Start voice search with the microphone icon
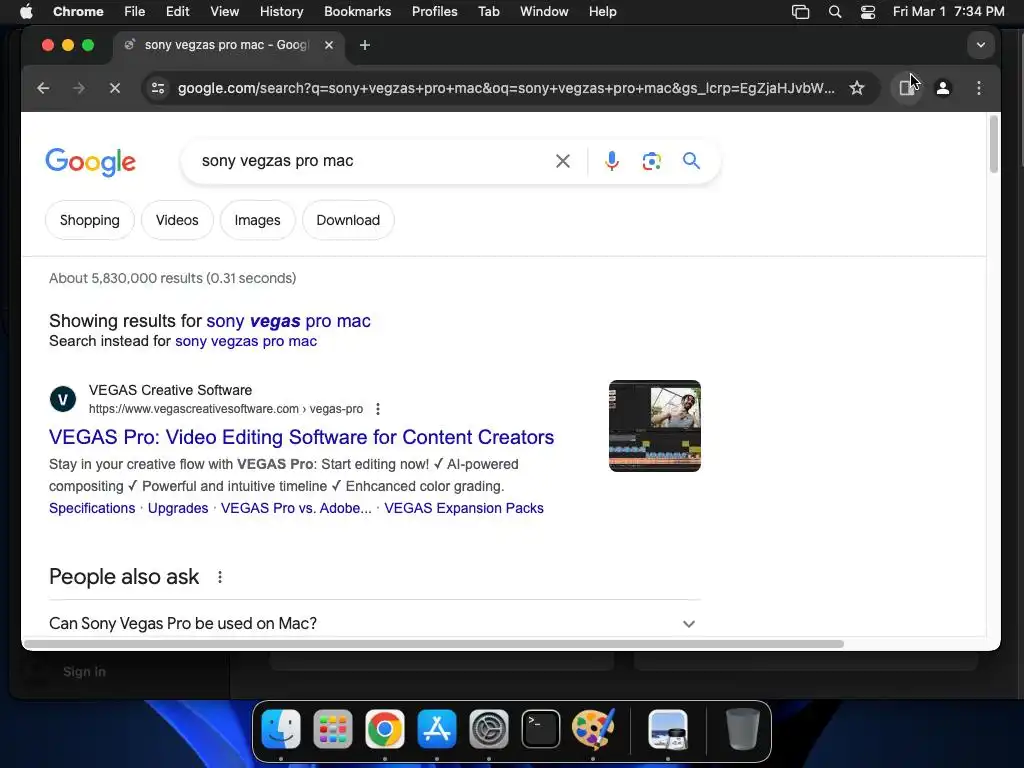1024x768 pixels. pos(611,161)
